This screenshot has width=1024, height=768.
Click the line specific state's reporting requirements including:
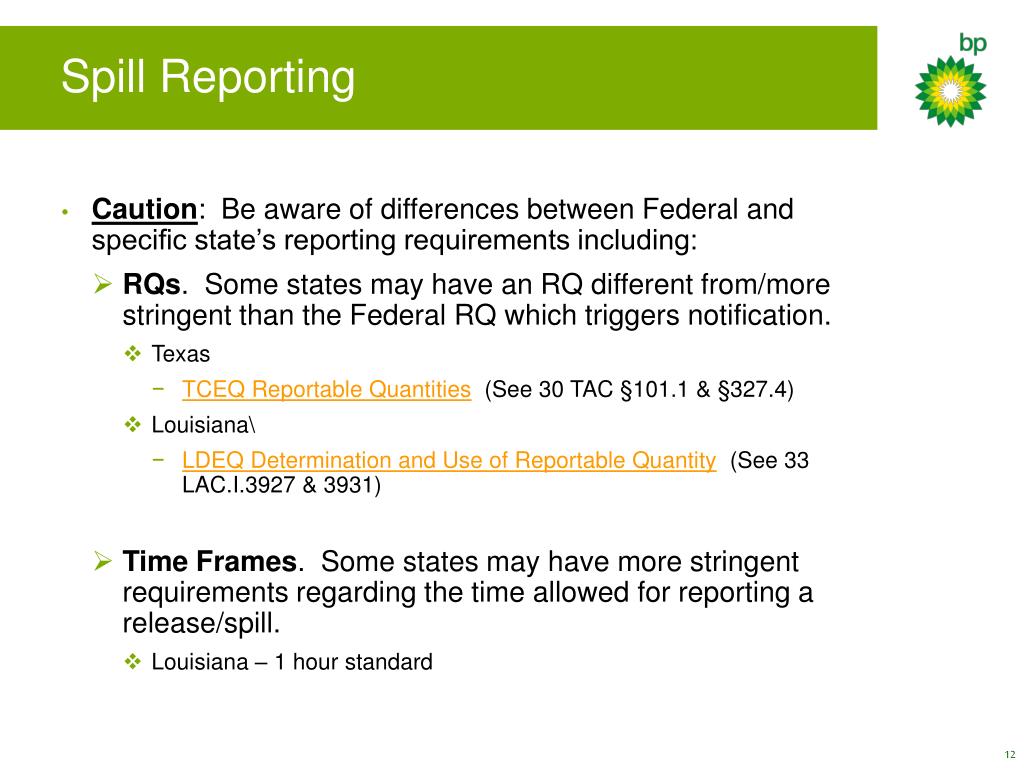click(394, 240)
